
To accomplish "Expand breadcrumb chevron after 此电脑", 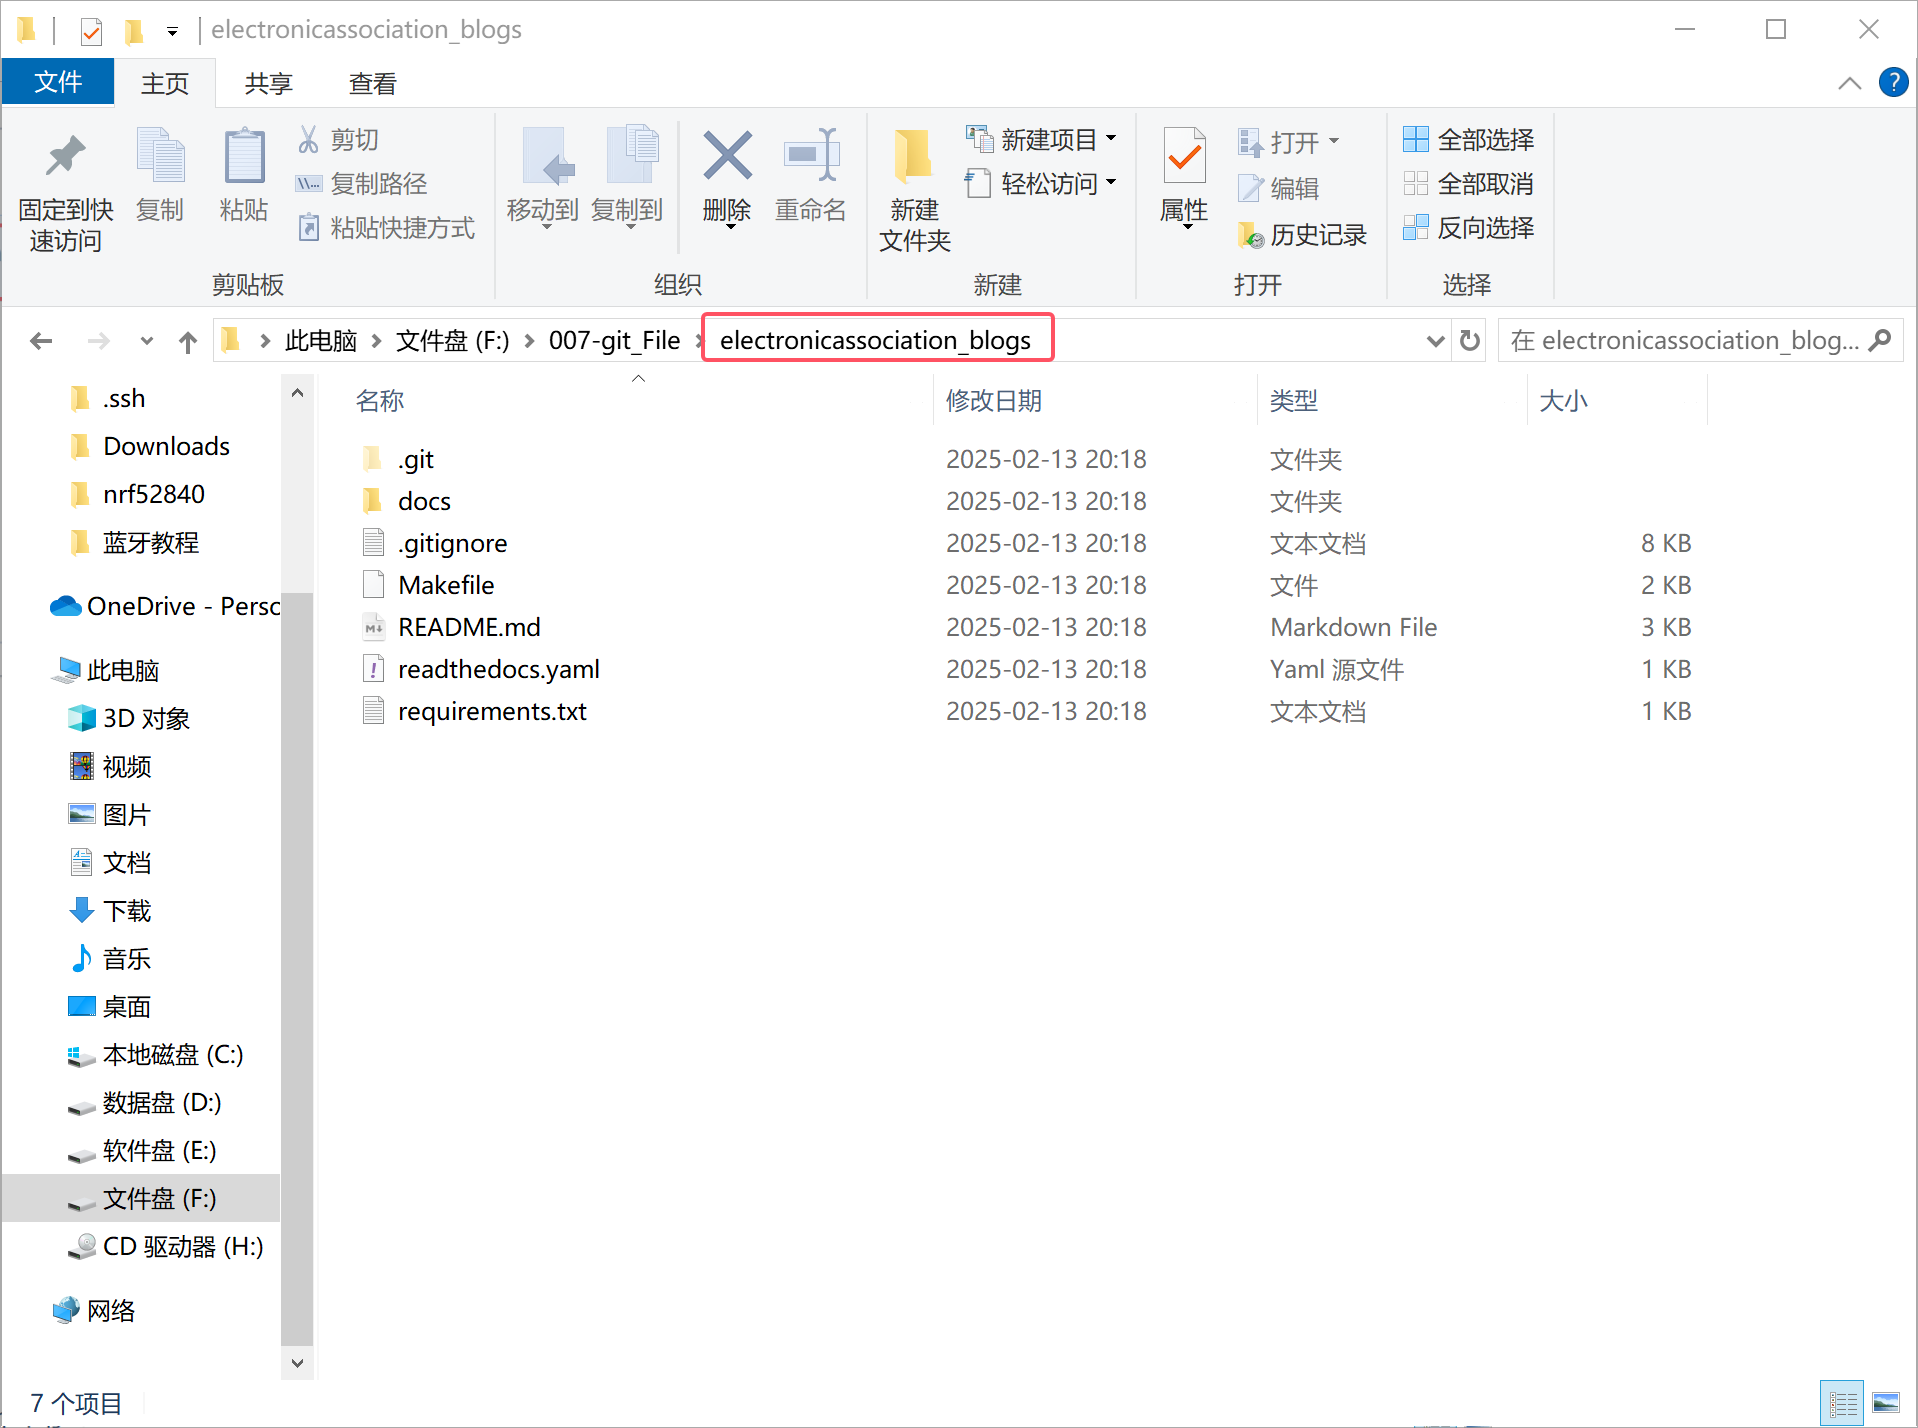I will pyautogui.click(x=377, y=341).
